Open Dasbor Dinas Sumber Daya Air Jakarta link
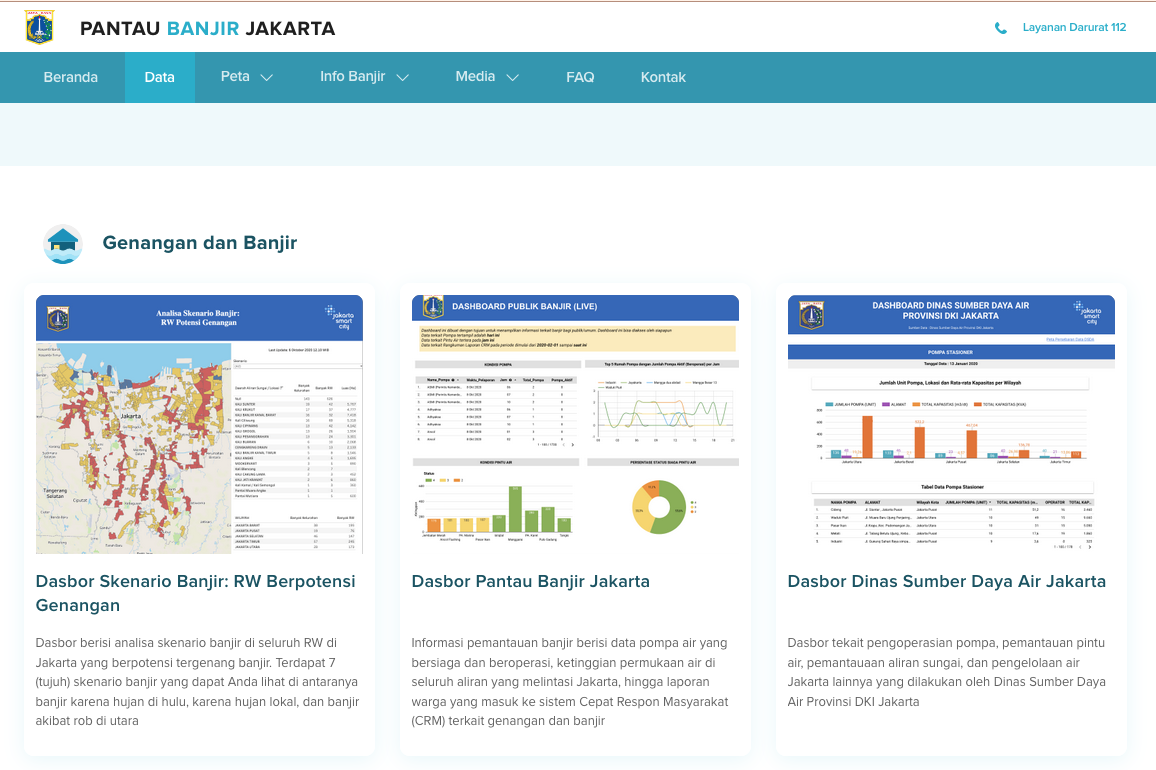Screen dimensions: 1156x770 pos(947,581)
